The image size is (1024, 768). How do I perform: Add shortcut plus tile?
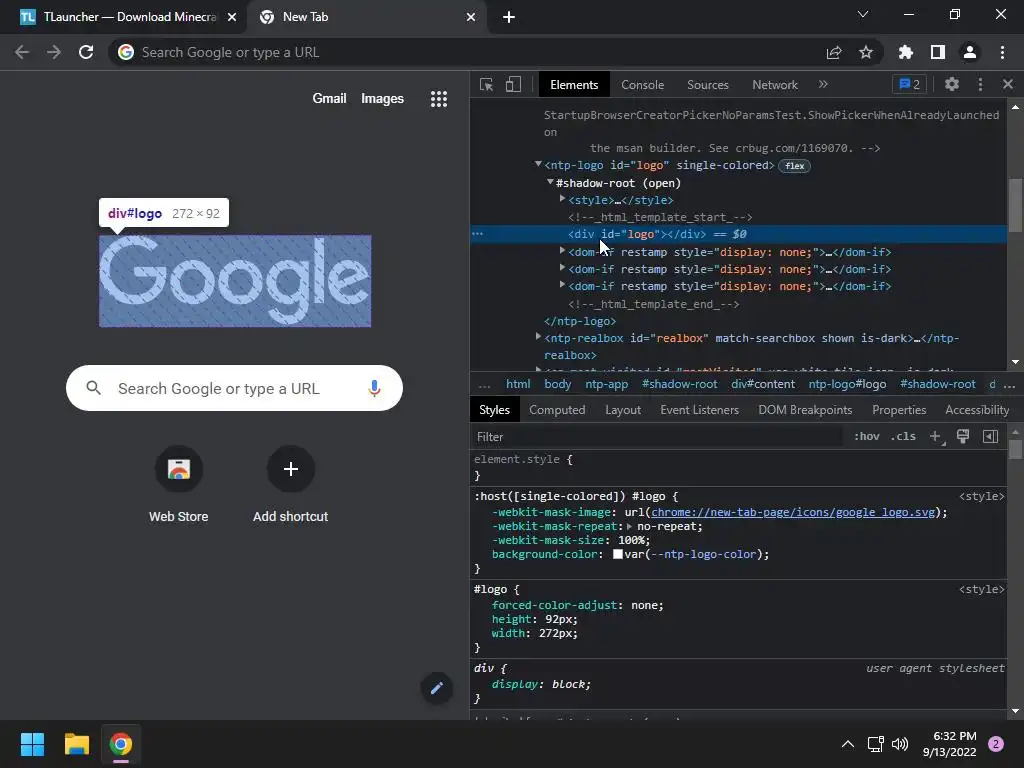[x=291, y=484]
